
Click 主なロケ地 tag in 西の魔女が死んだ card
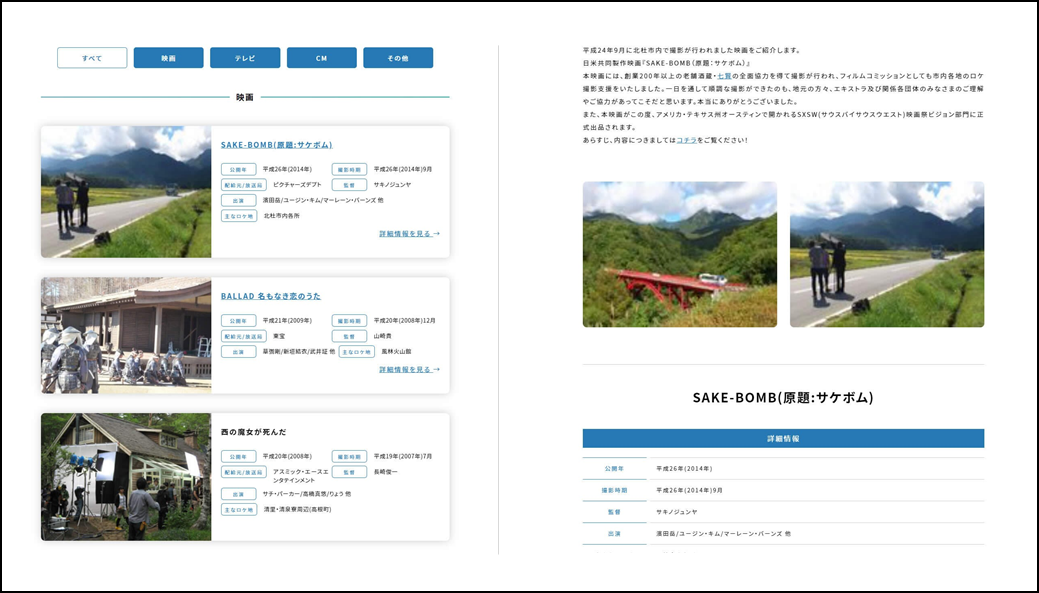click(239, 510)
